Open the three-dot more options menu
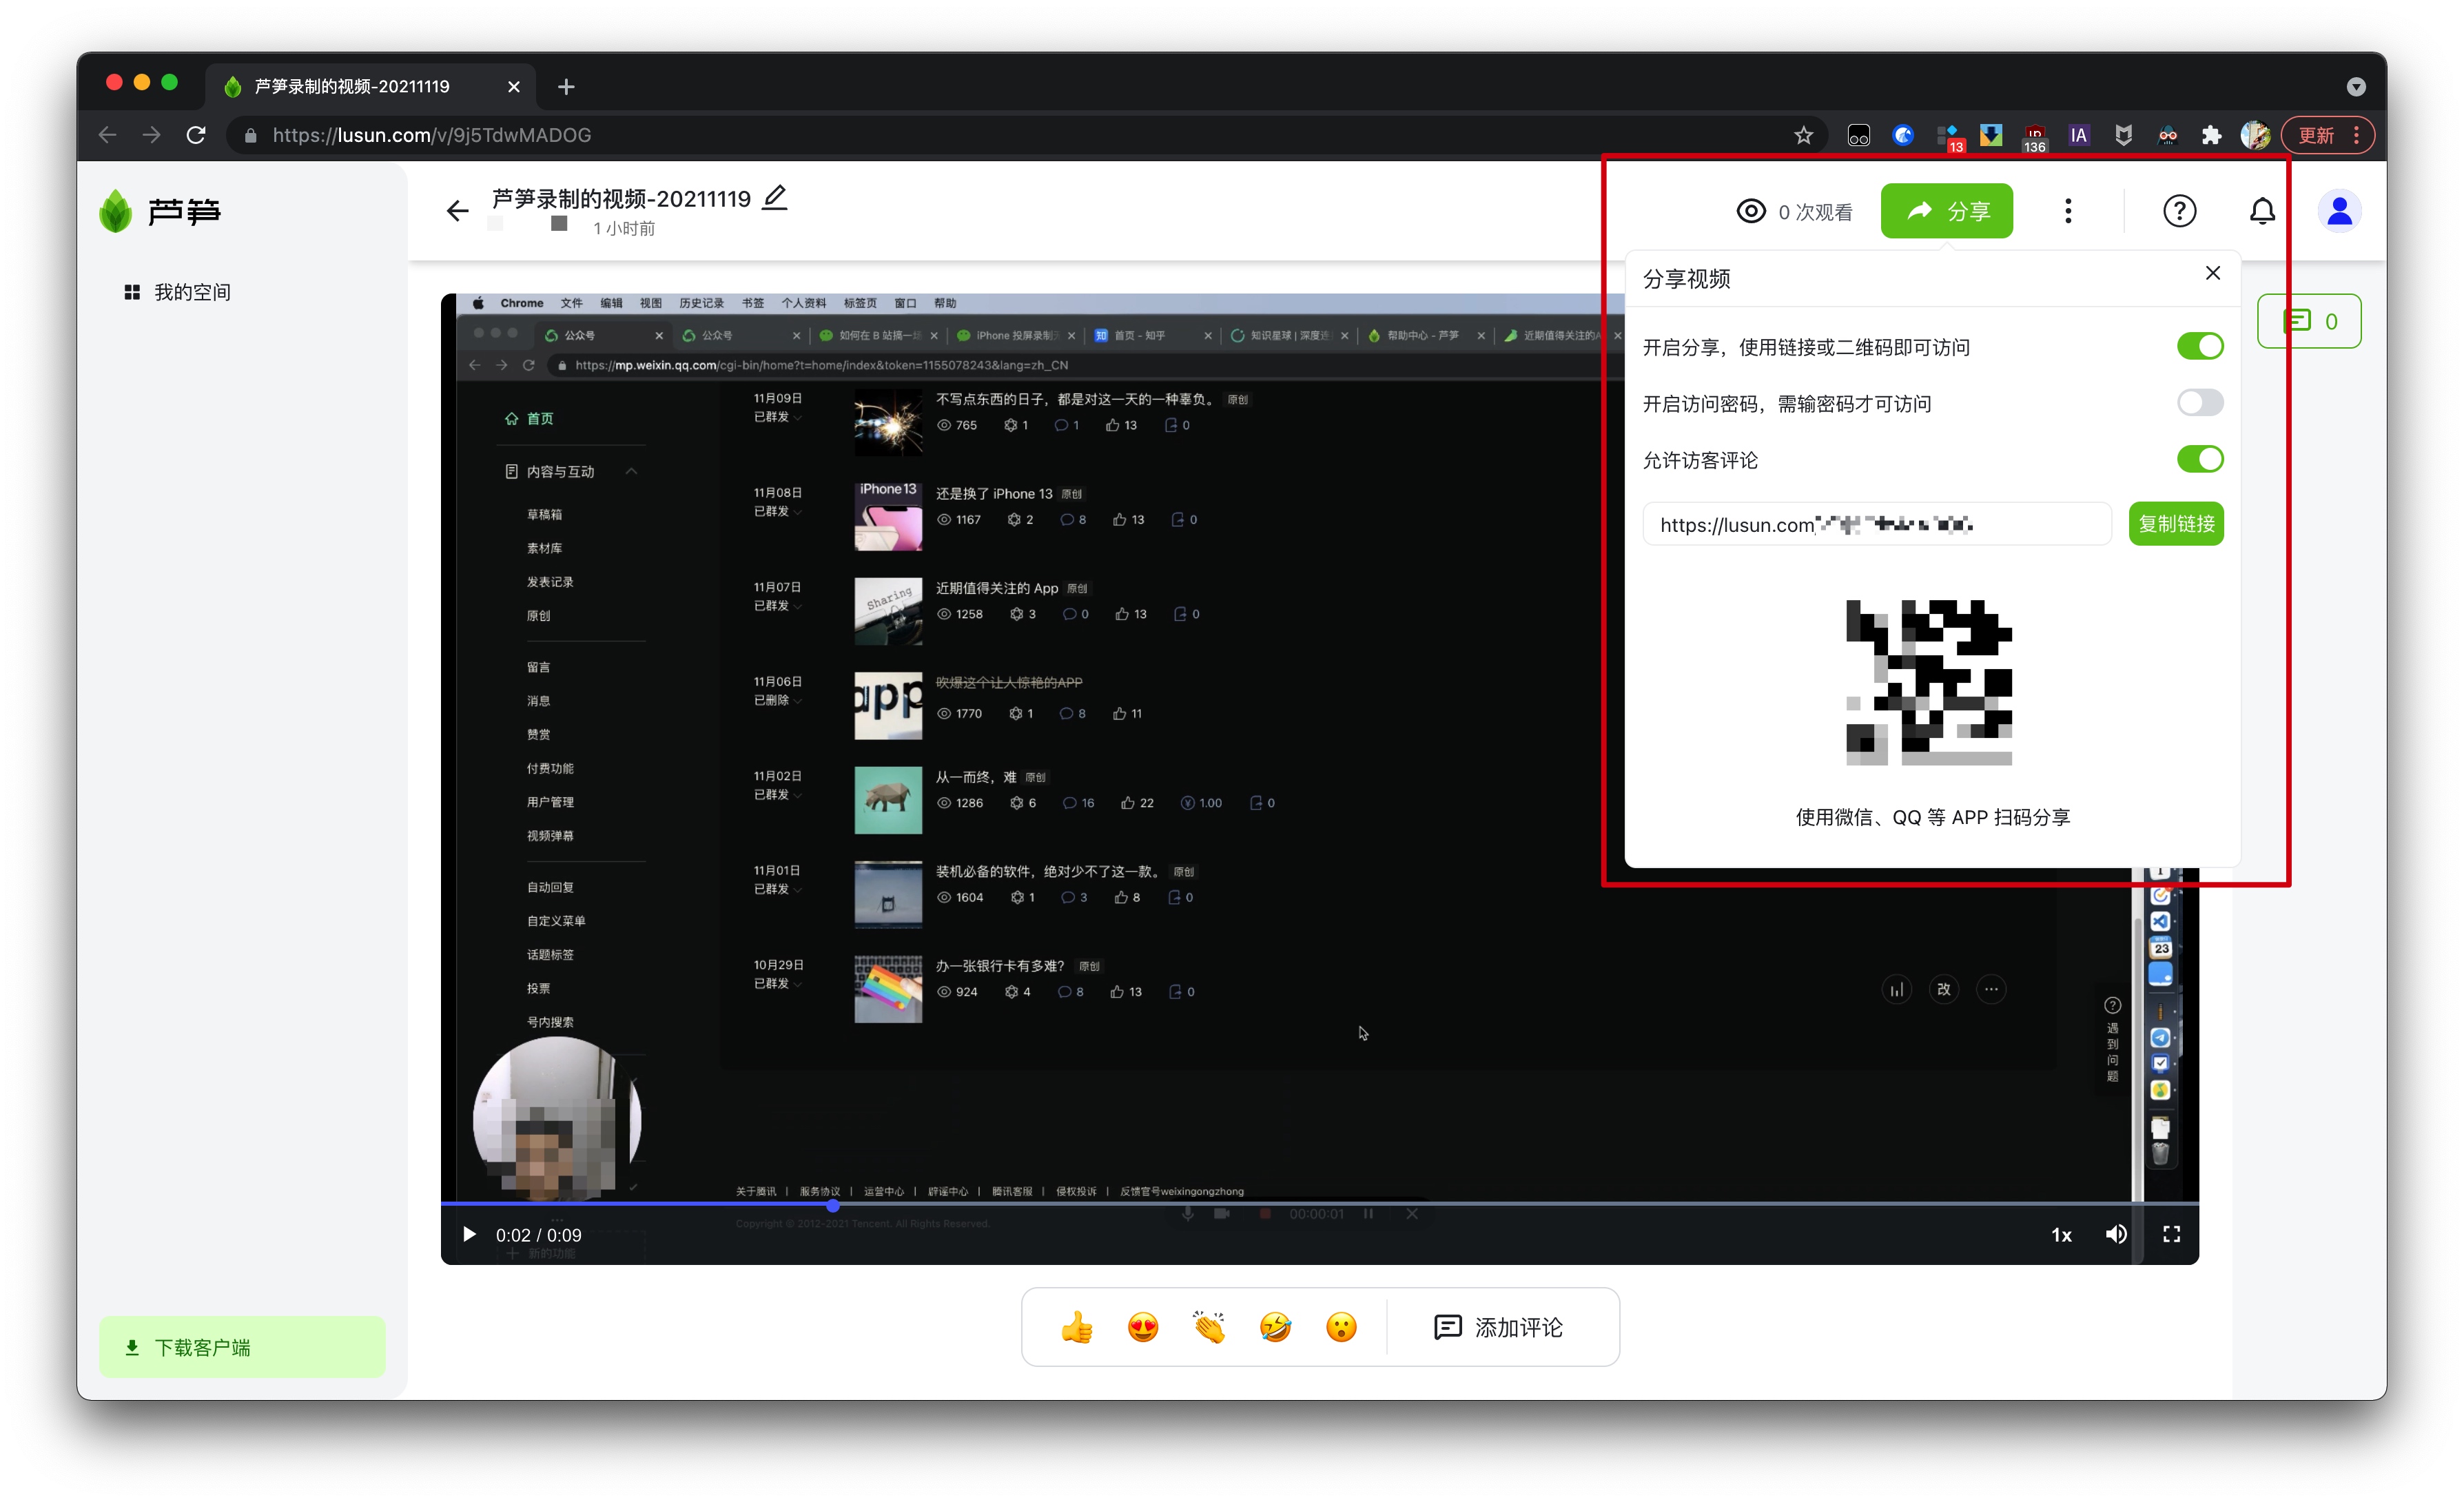The height and width of the screenshot is (1502, 2464). [x=2068, y=211]
